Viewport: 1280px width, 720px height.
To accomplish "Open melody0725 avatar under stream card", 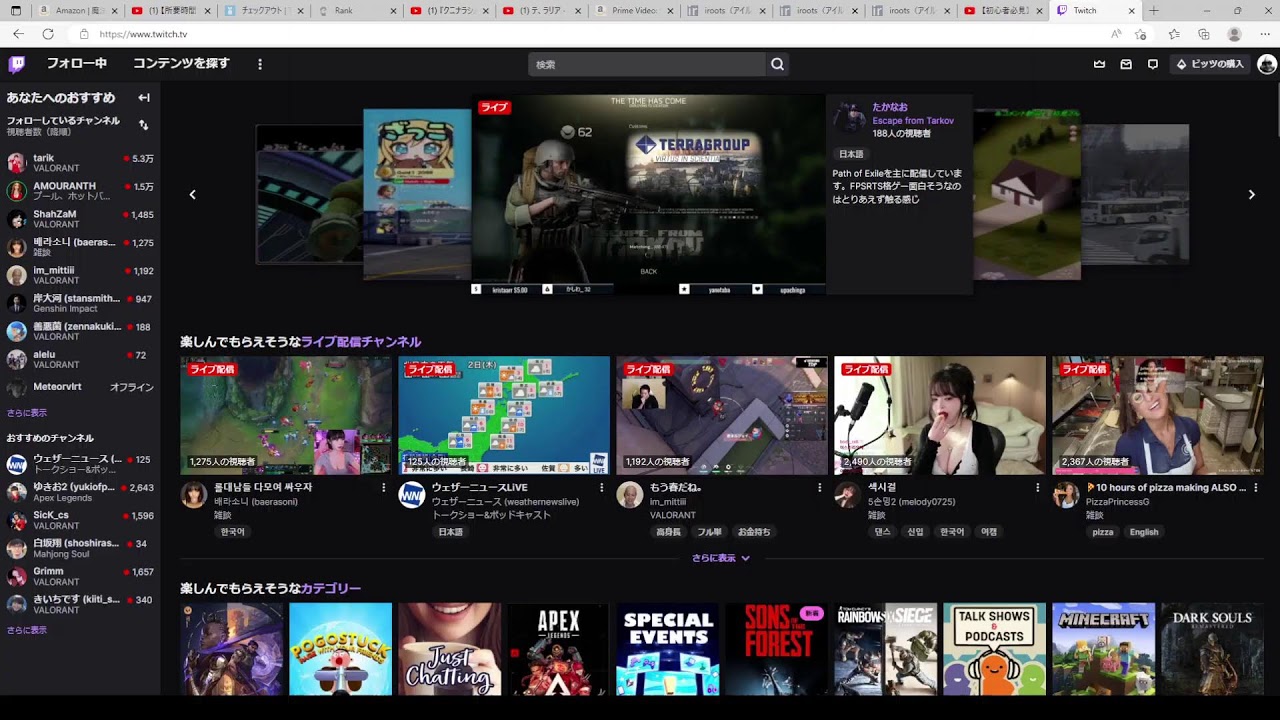I will pos(847,495).
